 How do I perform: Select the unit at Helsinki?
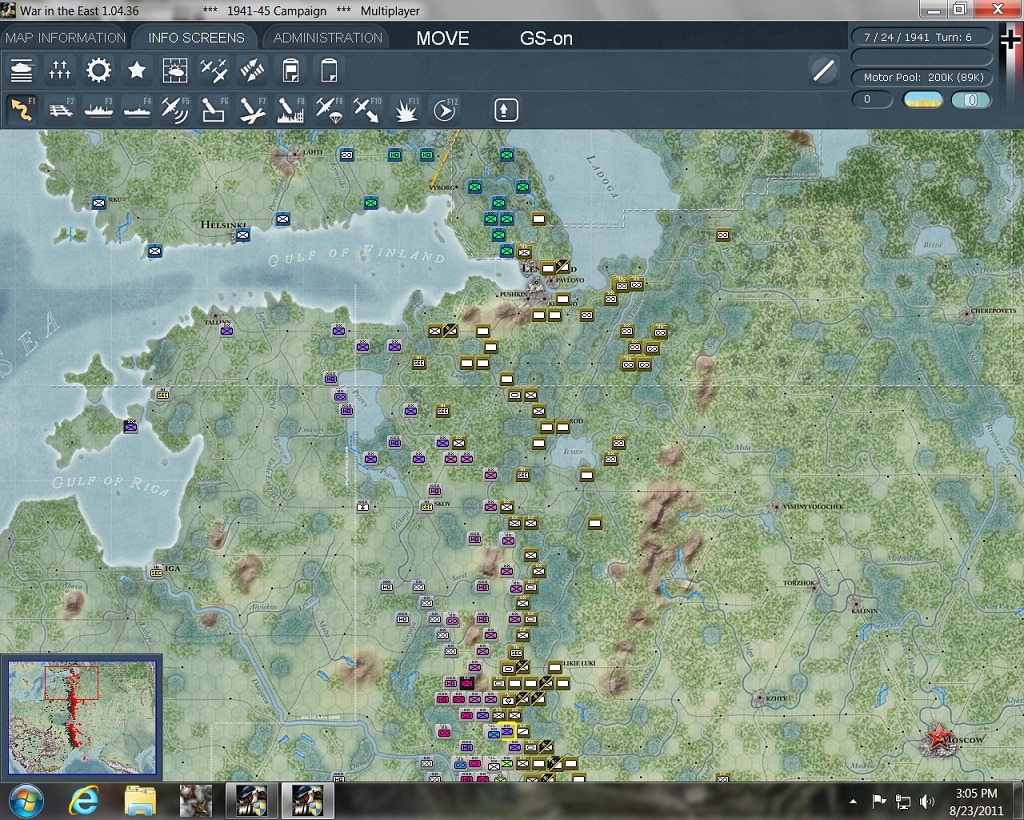(242, 235)
